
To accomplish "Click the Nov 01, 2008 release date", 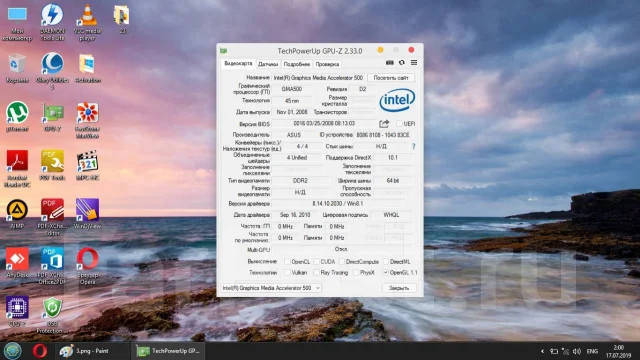I will pyautogui.click(x=292, y=112).
